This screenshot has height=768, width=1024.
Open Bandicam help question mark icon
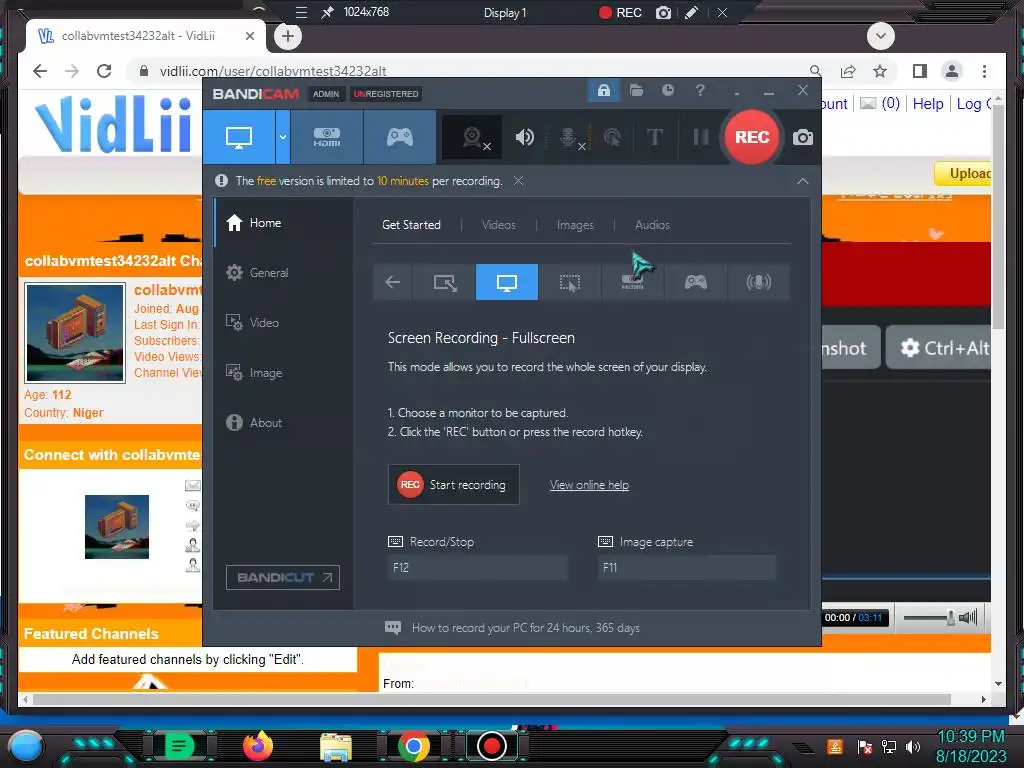point(699,90)
